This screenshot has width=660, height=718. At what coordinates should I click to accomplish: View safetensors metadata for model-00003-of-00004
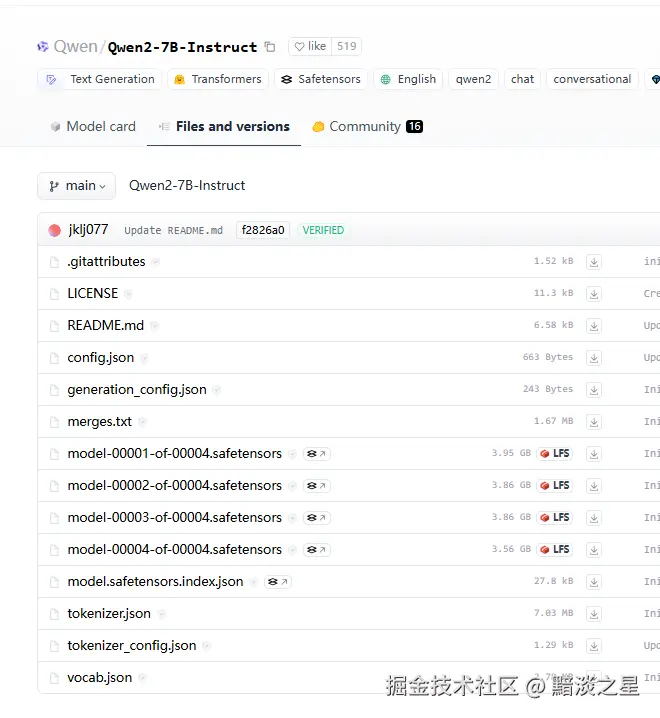pos(316,518)
